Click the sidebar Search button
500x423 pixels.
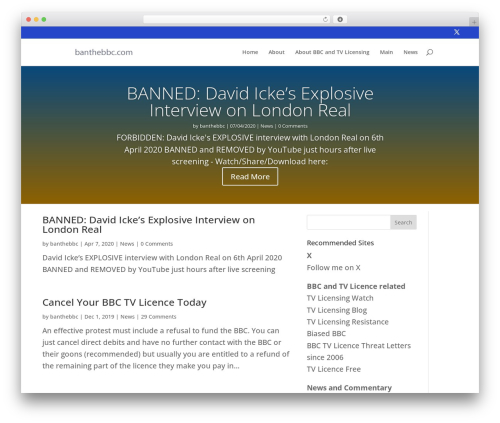403,222
